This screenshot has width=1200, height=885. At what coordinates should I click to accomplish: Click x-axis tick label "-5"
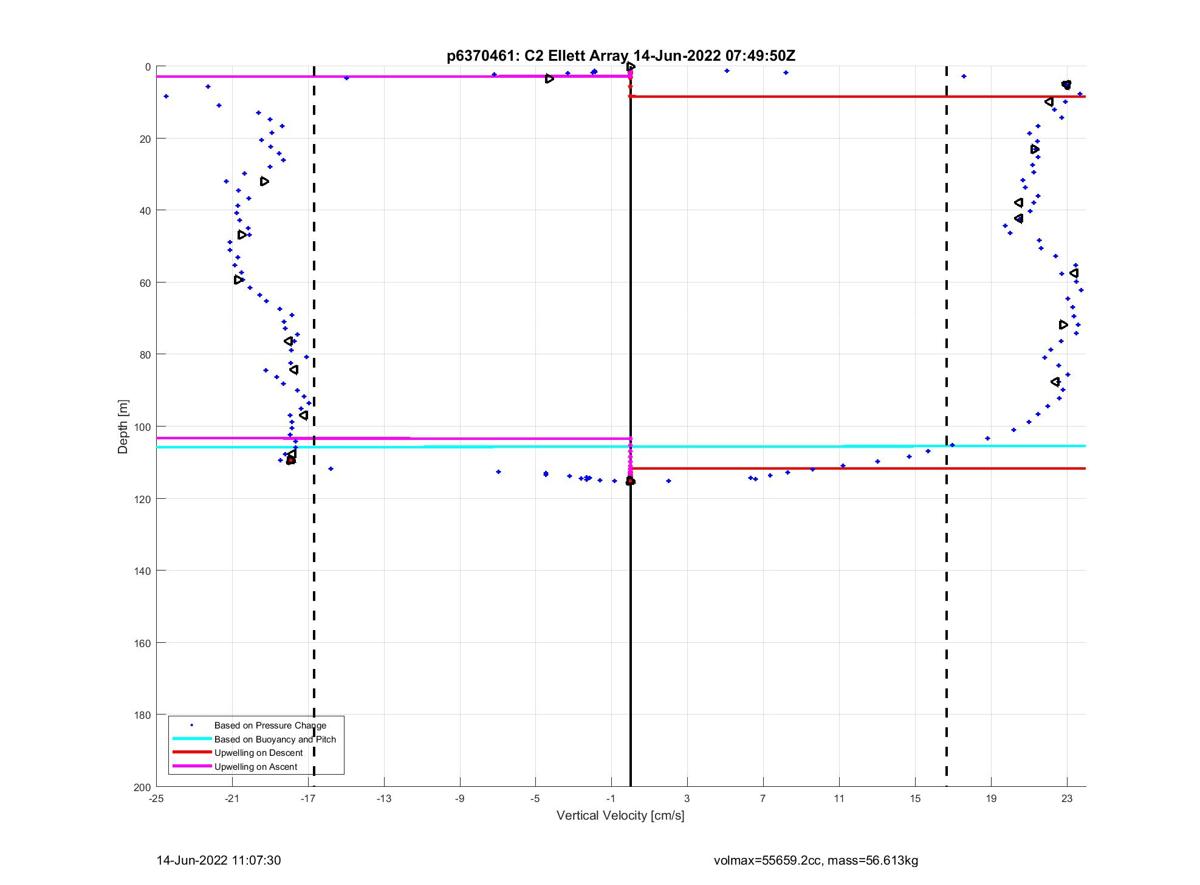click(x=535, y=799)
